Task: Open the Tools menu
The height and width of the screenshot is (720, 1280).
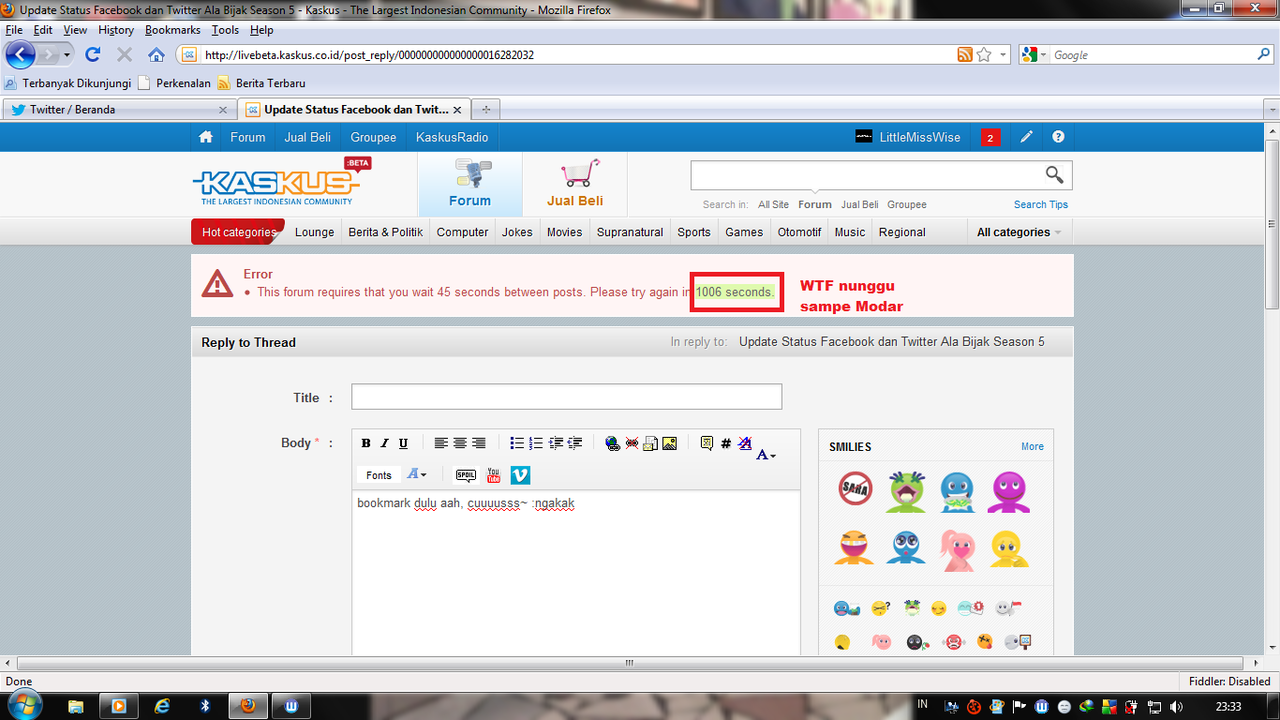Action: pyautogui.click(x=225, y=30)
